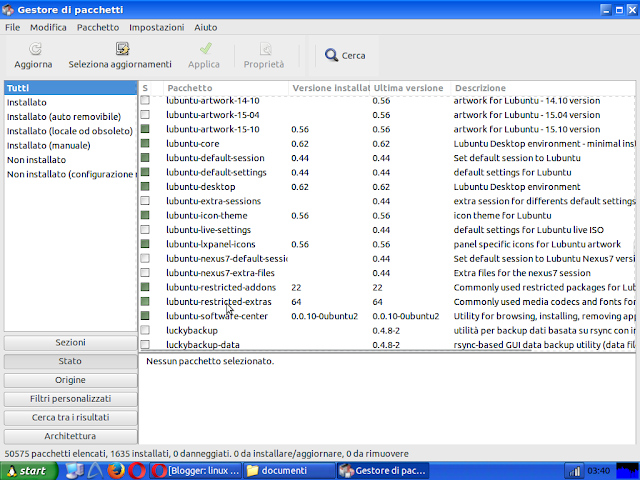Toggle status checkbox for lubuntu-nexus7-extra-files
640x480 pixels.
coord(145,273)
